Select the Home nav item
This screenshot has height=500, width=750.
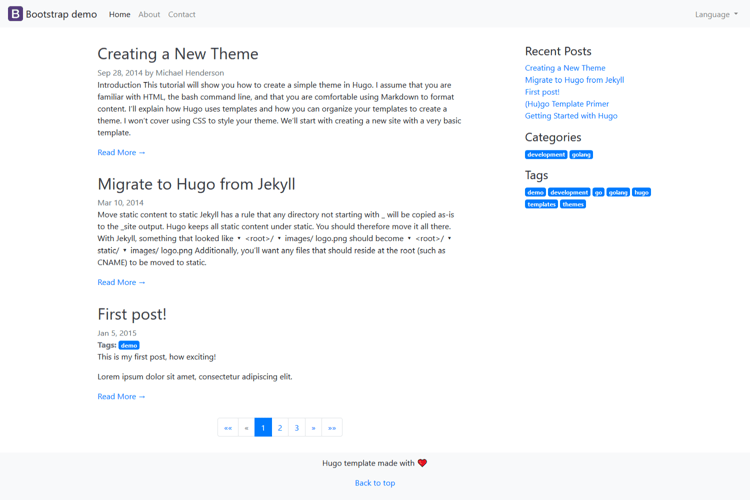point(120,14)
